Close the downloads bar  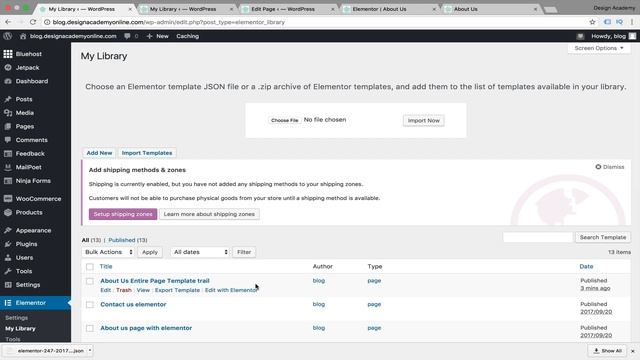tap(633, 351)
